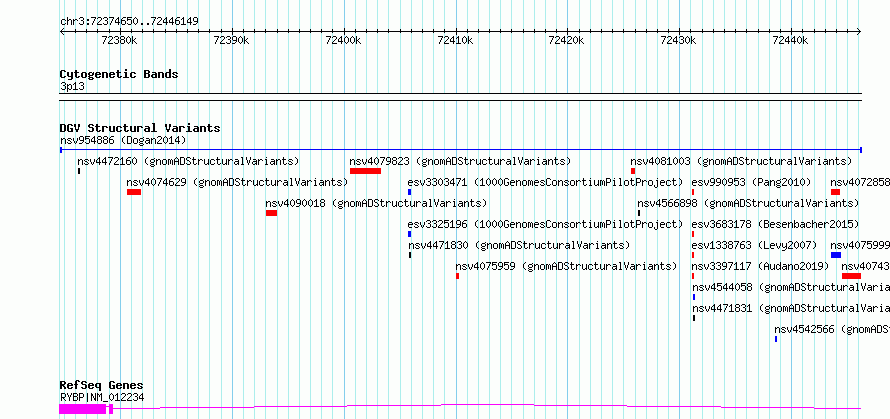Click the RefSeq Genes track title
890x419 pixels.
(x=101, y=385)
